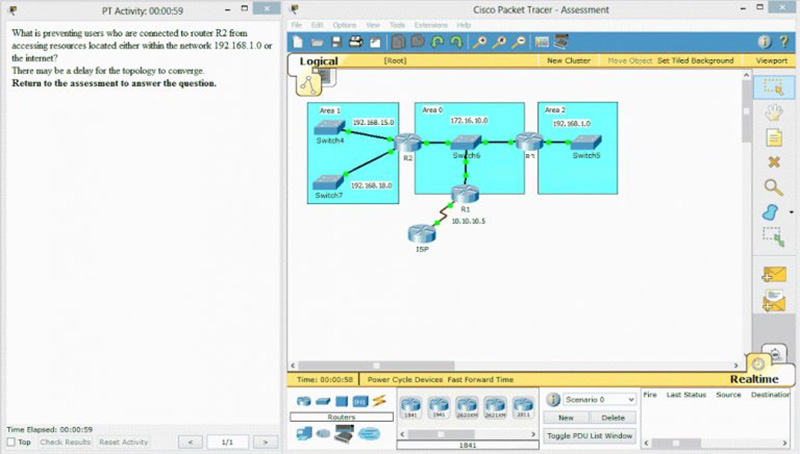Switch to the Realtime tab
The width and height of the screenshot is (800, 454).
754,379
